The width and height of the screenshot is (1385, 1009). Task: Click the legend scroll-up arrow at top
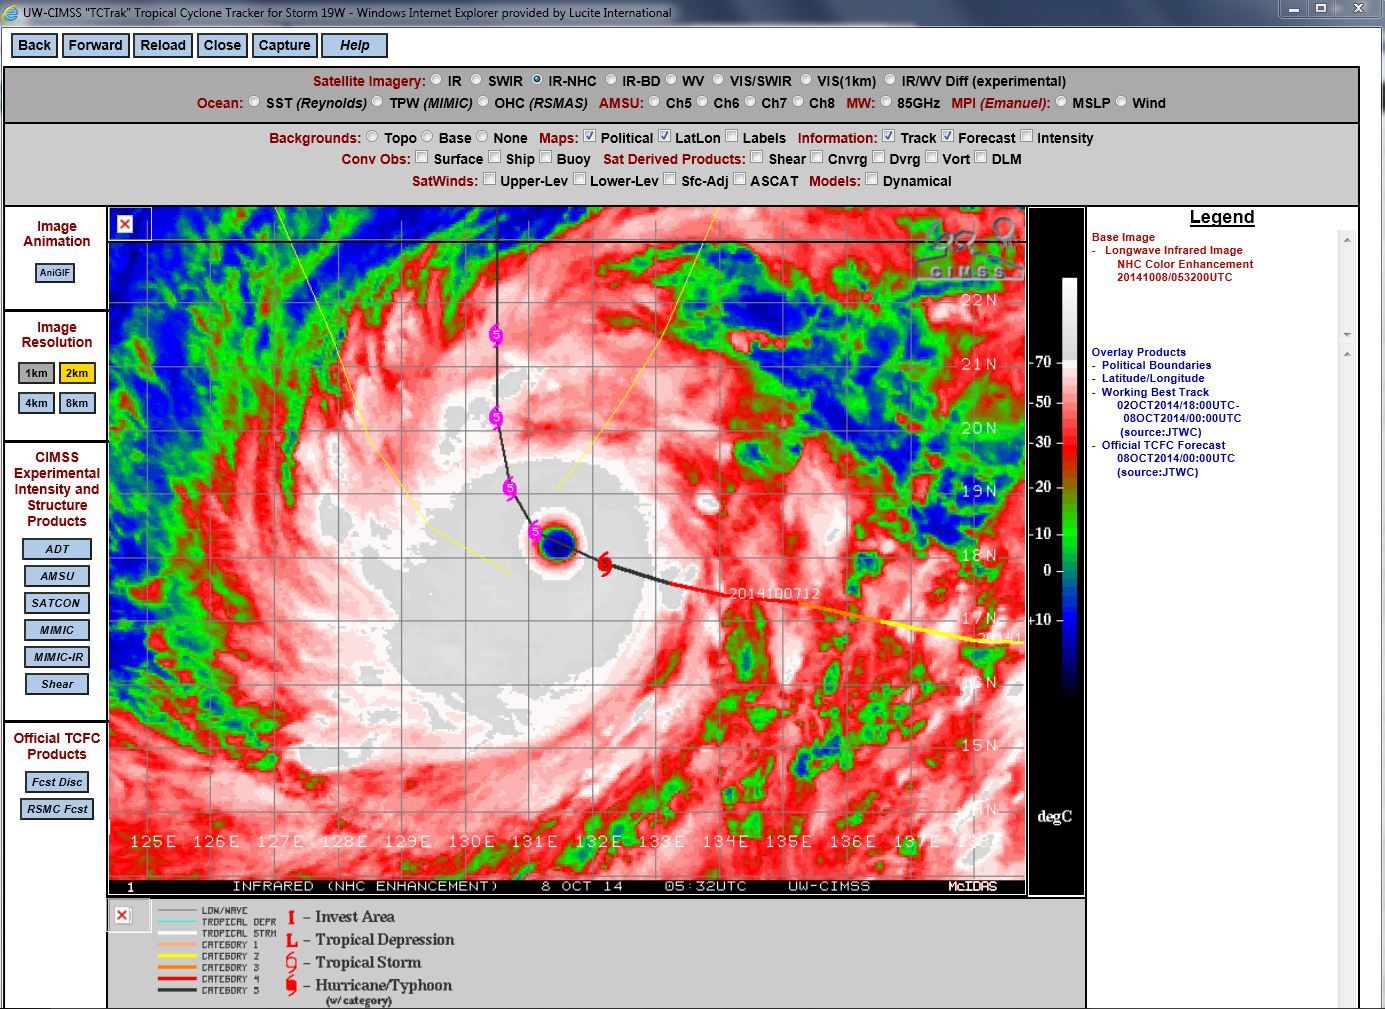pyautogui.click(x=1347, y=240)
